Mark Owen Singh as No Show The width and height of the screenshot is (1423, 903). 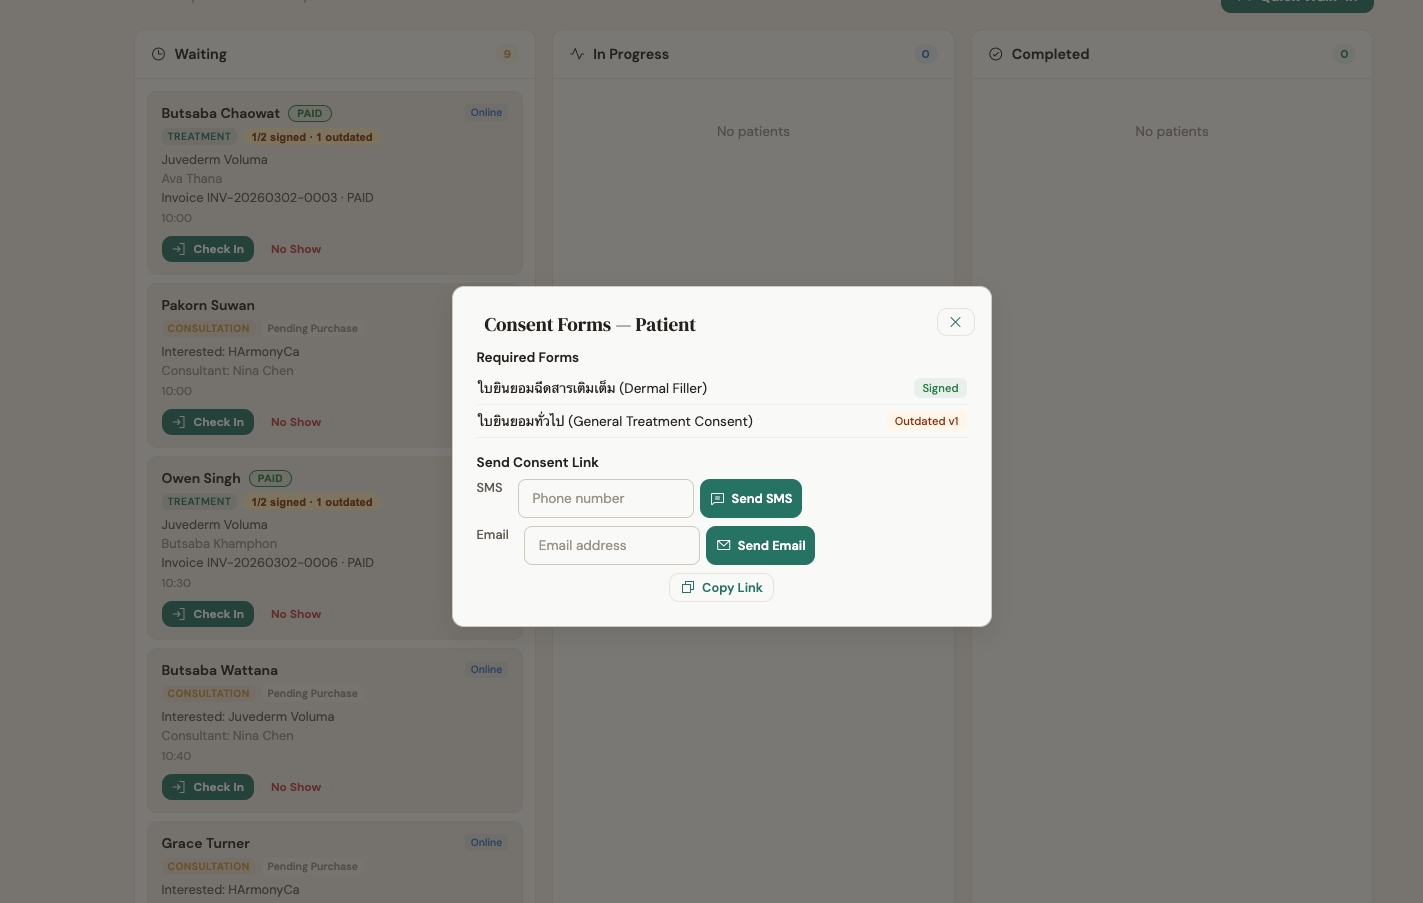295,613
